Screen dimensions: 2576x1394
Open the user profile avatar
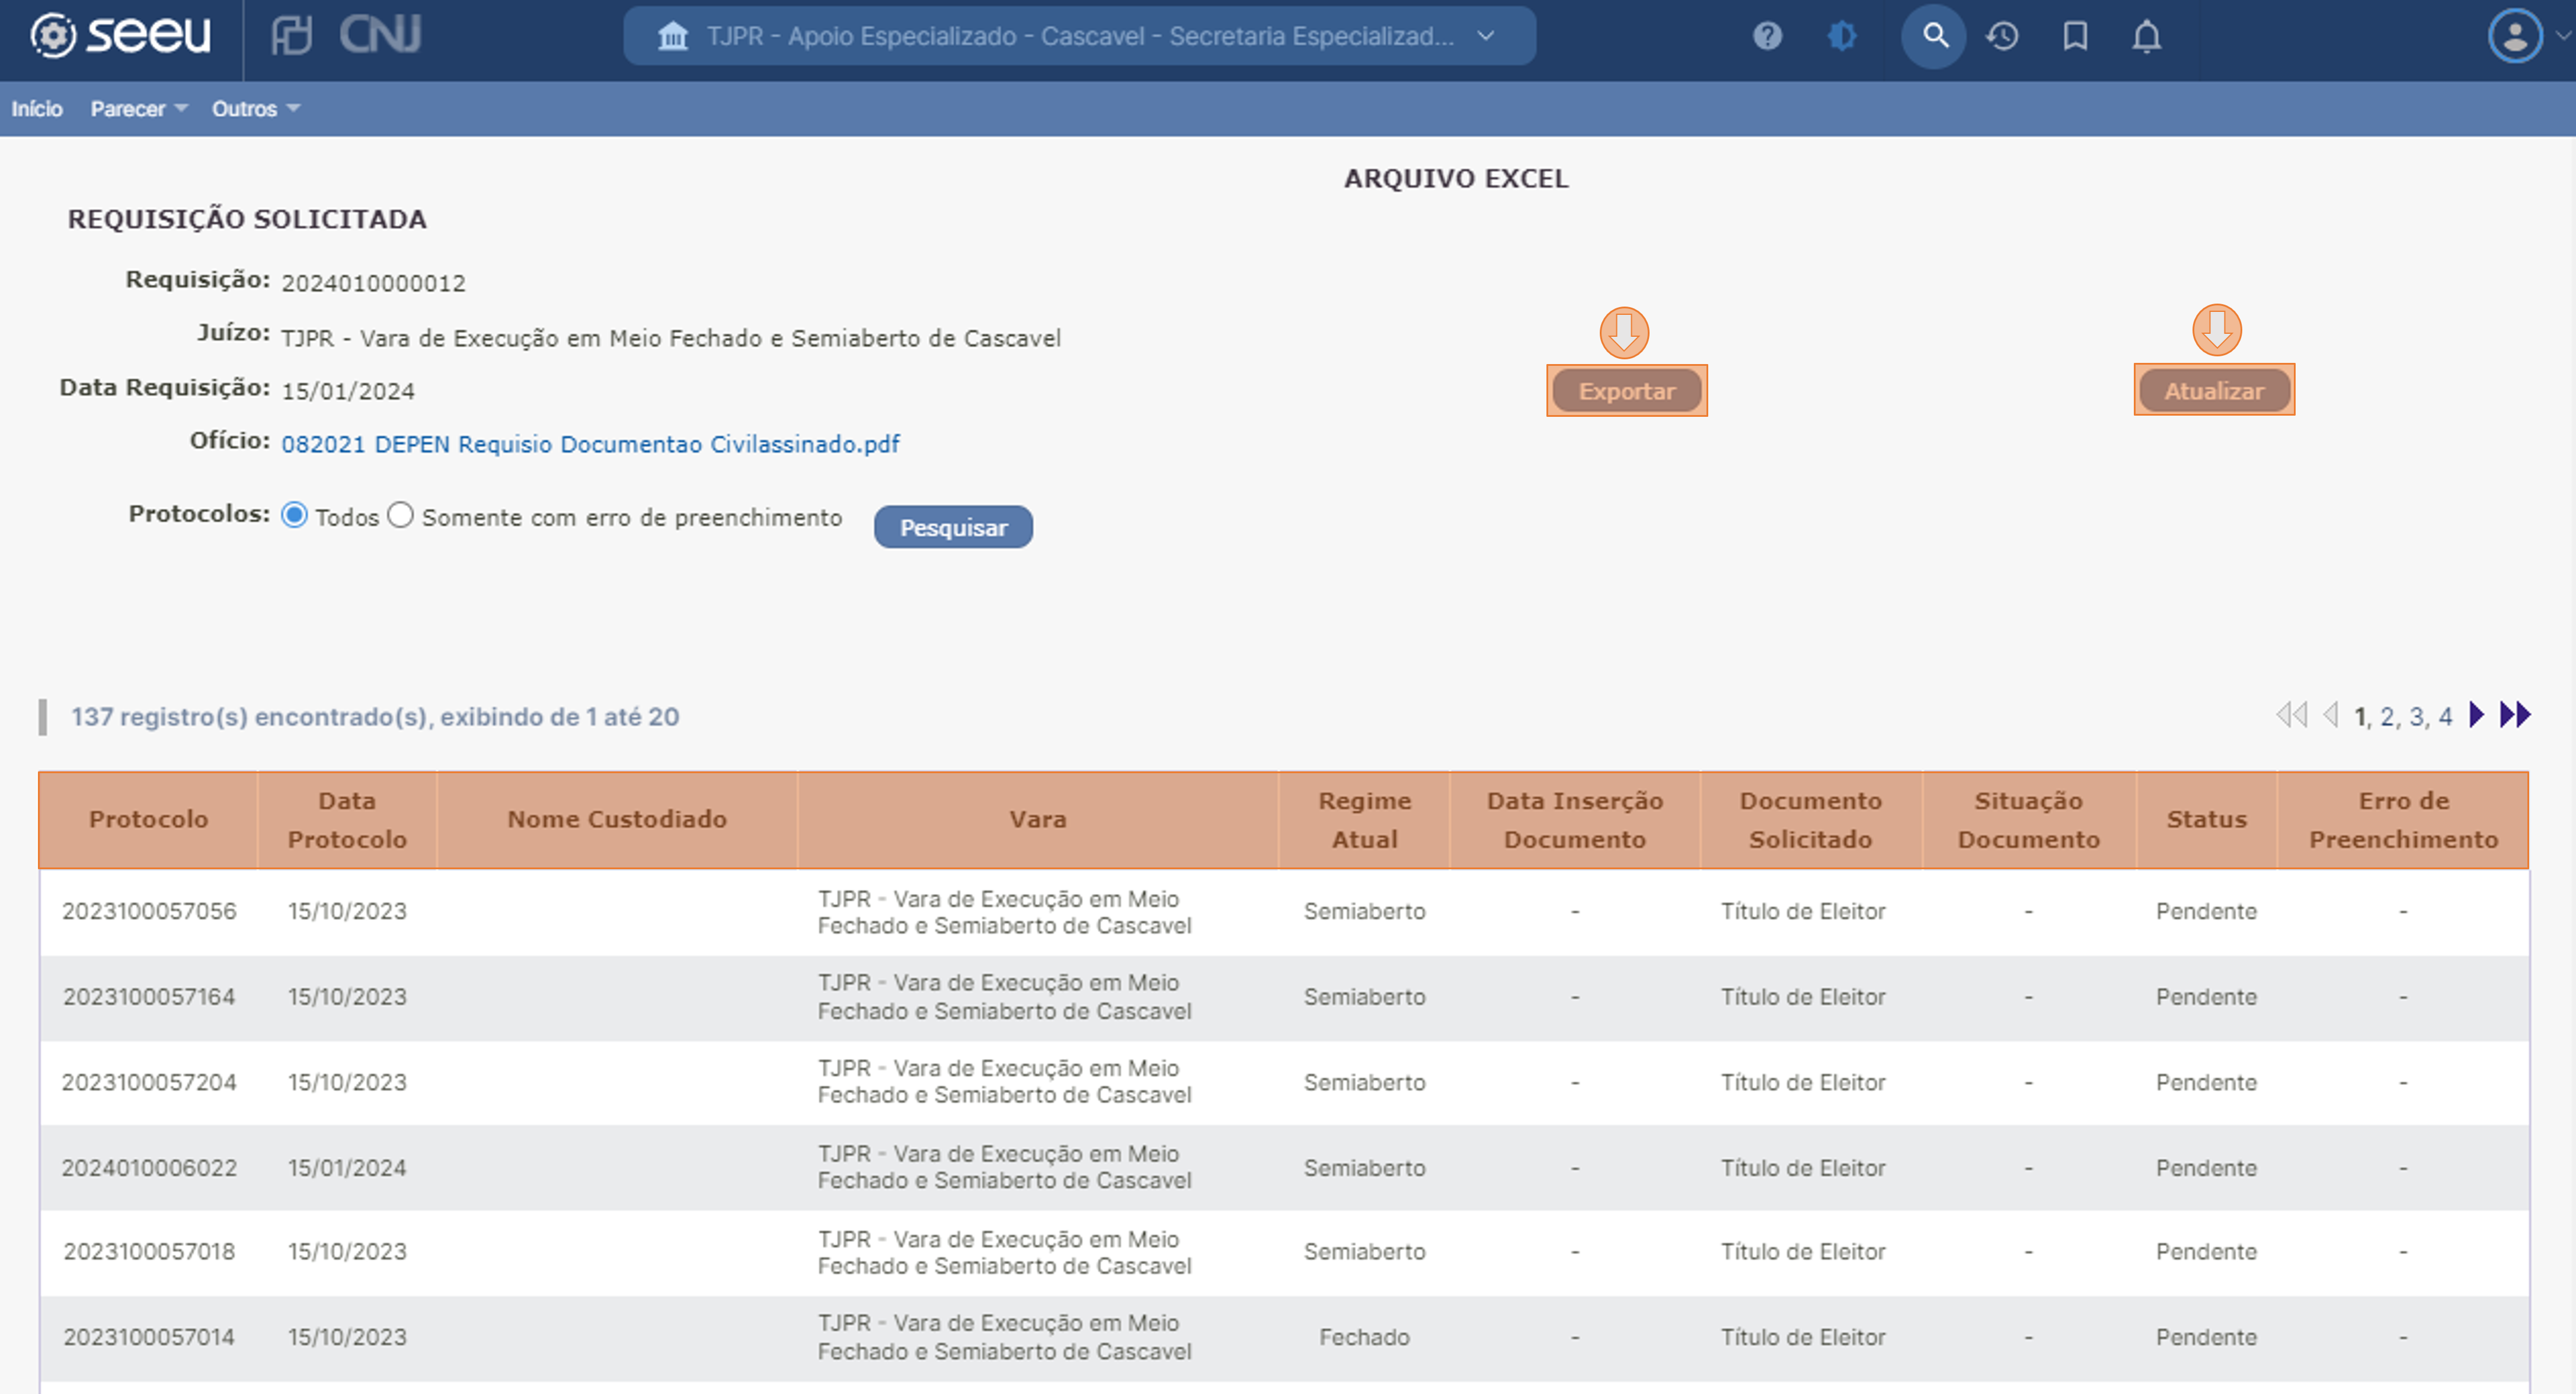2514,36
